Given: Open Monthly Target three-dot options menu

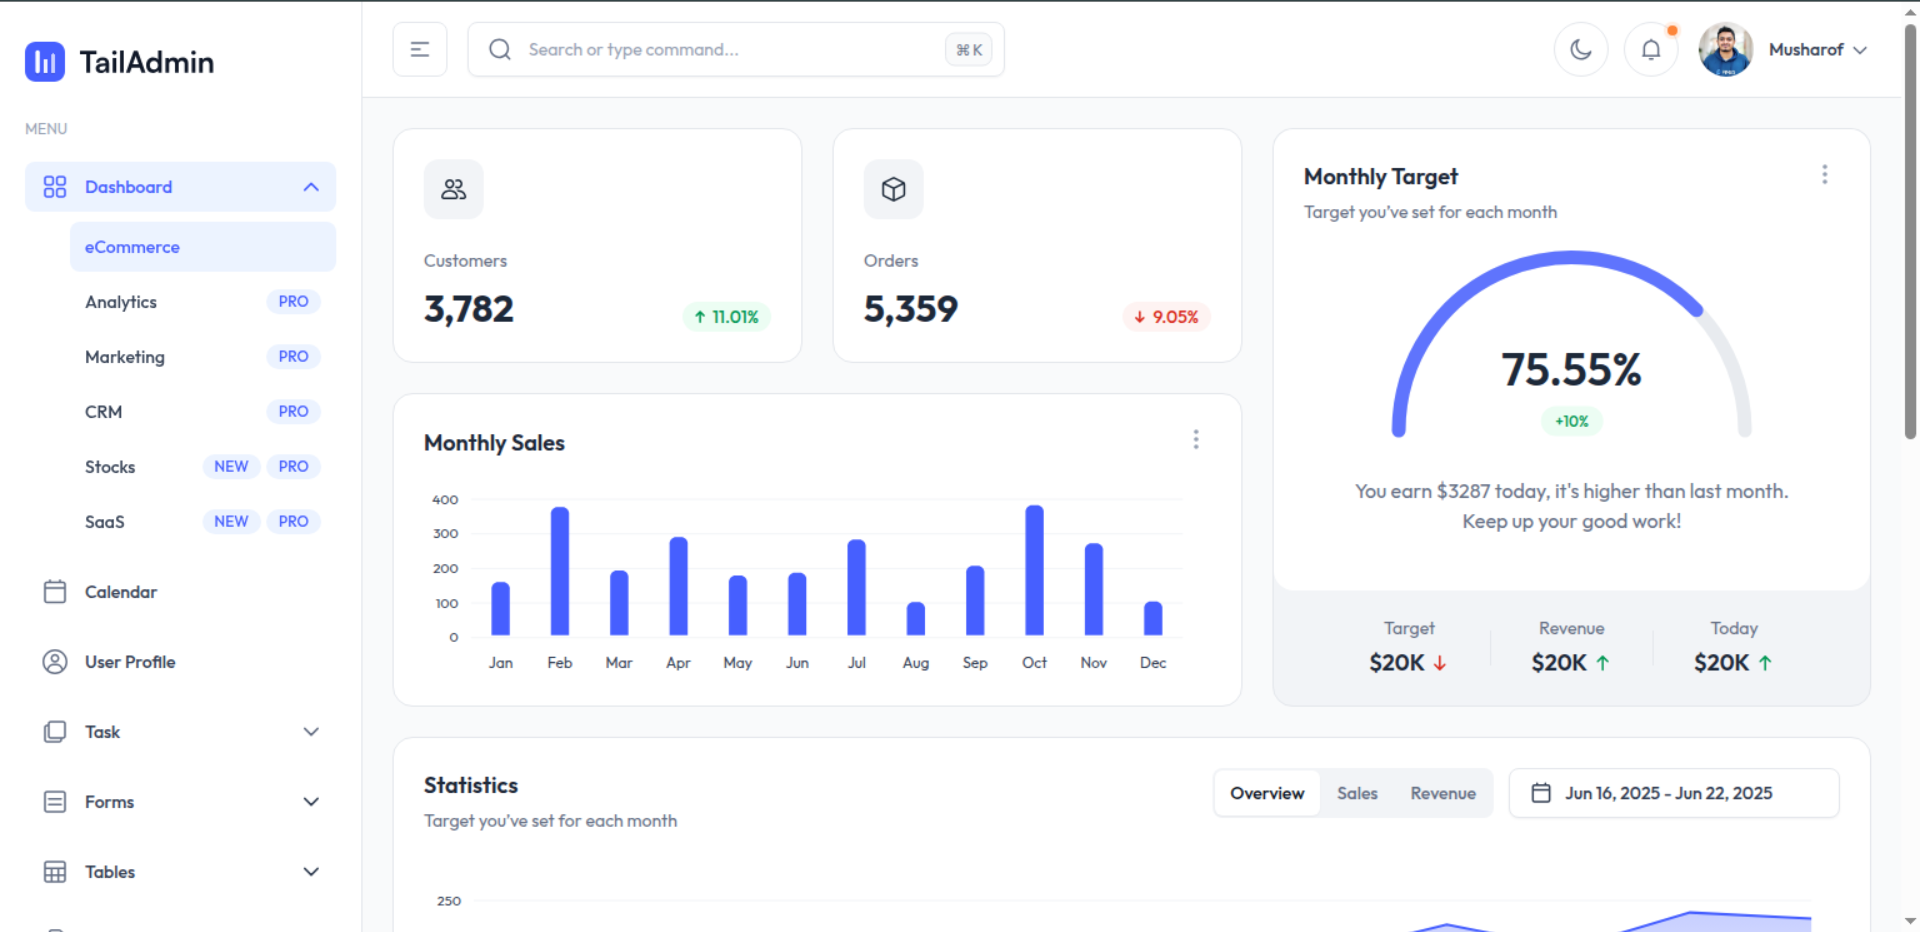Looking at the screenshot, I should pos(1824,175).
